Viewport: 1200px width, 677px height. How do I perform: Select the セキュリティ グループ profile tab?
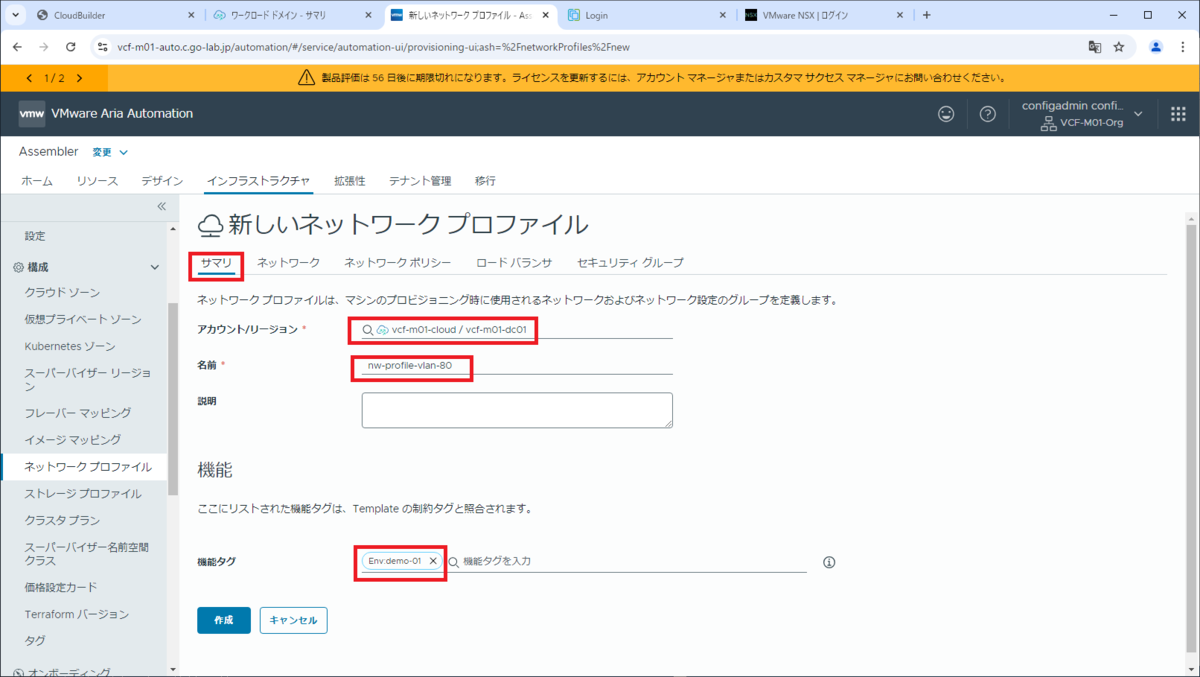click(x=630, y=262)
